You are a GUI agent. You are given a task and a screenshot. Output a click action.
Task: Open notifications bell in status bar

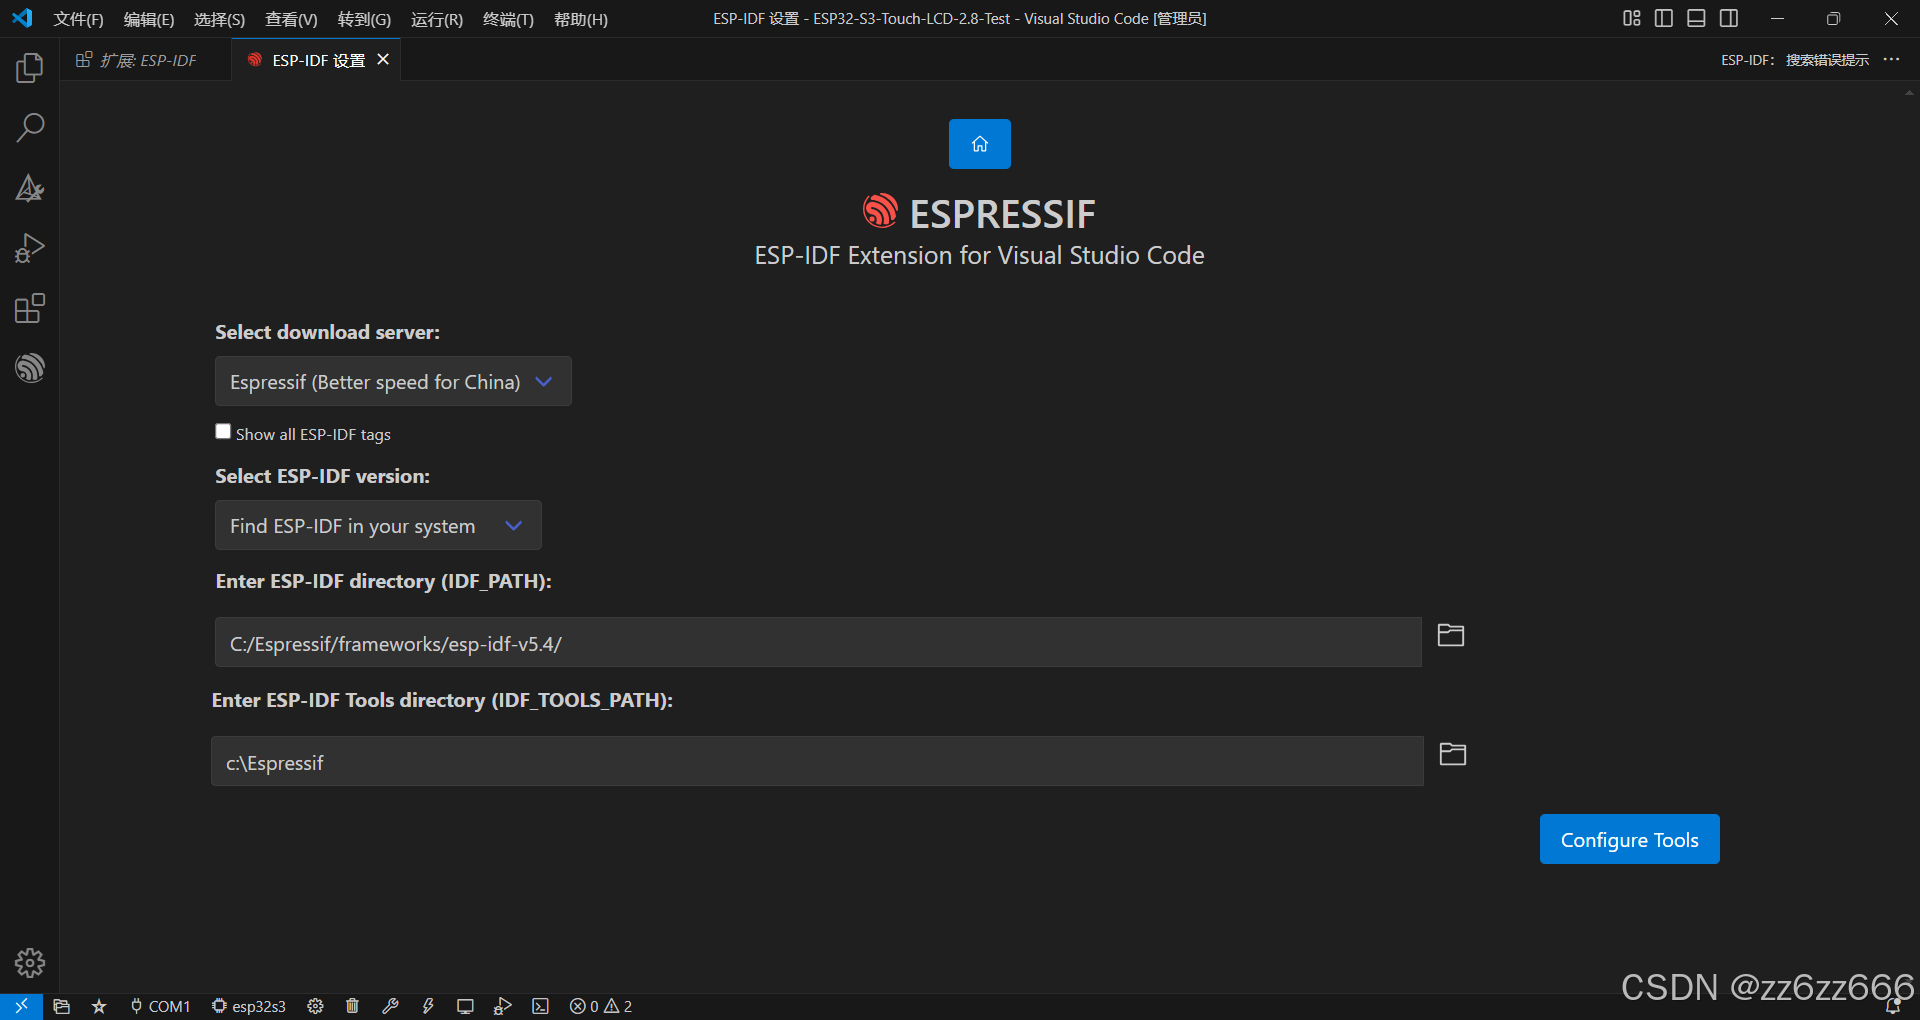[1893, 1006]
